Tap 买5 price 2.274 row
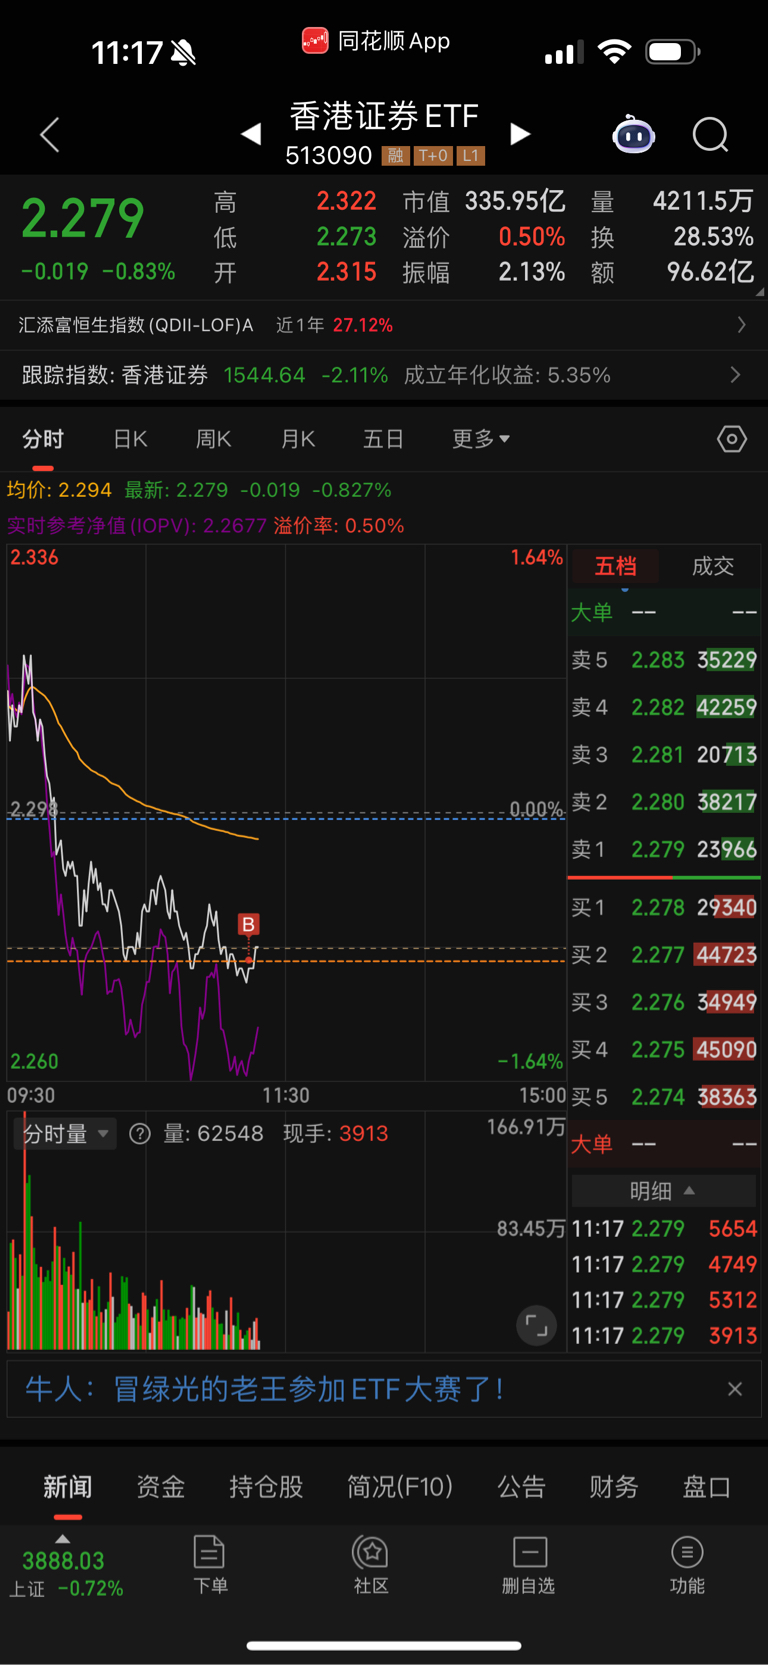 [x=664, y=1097]
